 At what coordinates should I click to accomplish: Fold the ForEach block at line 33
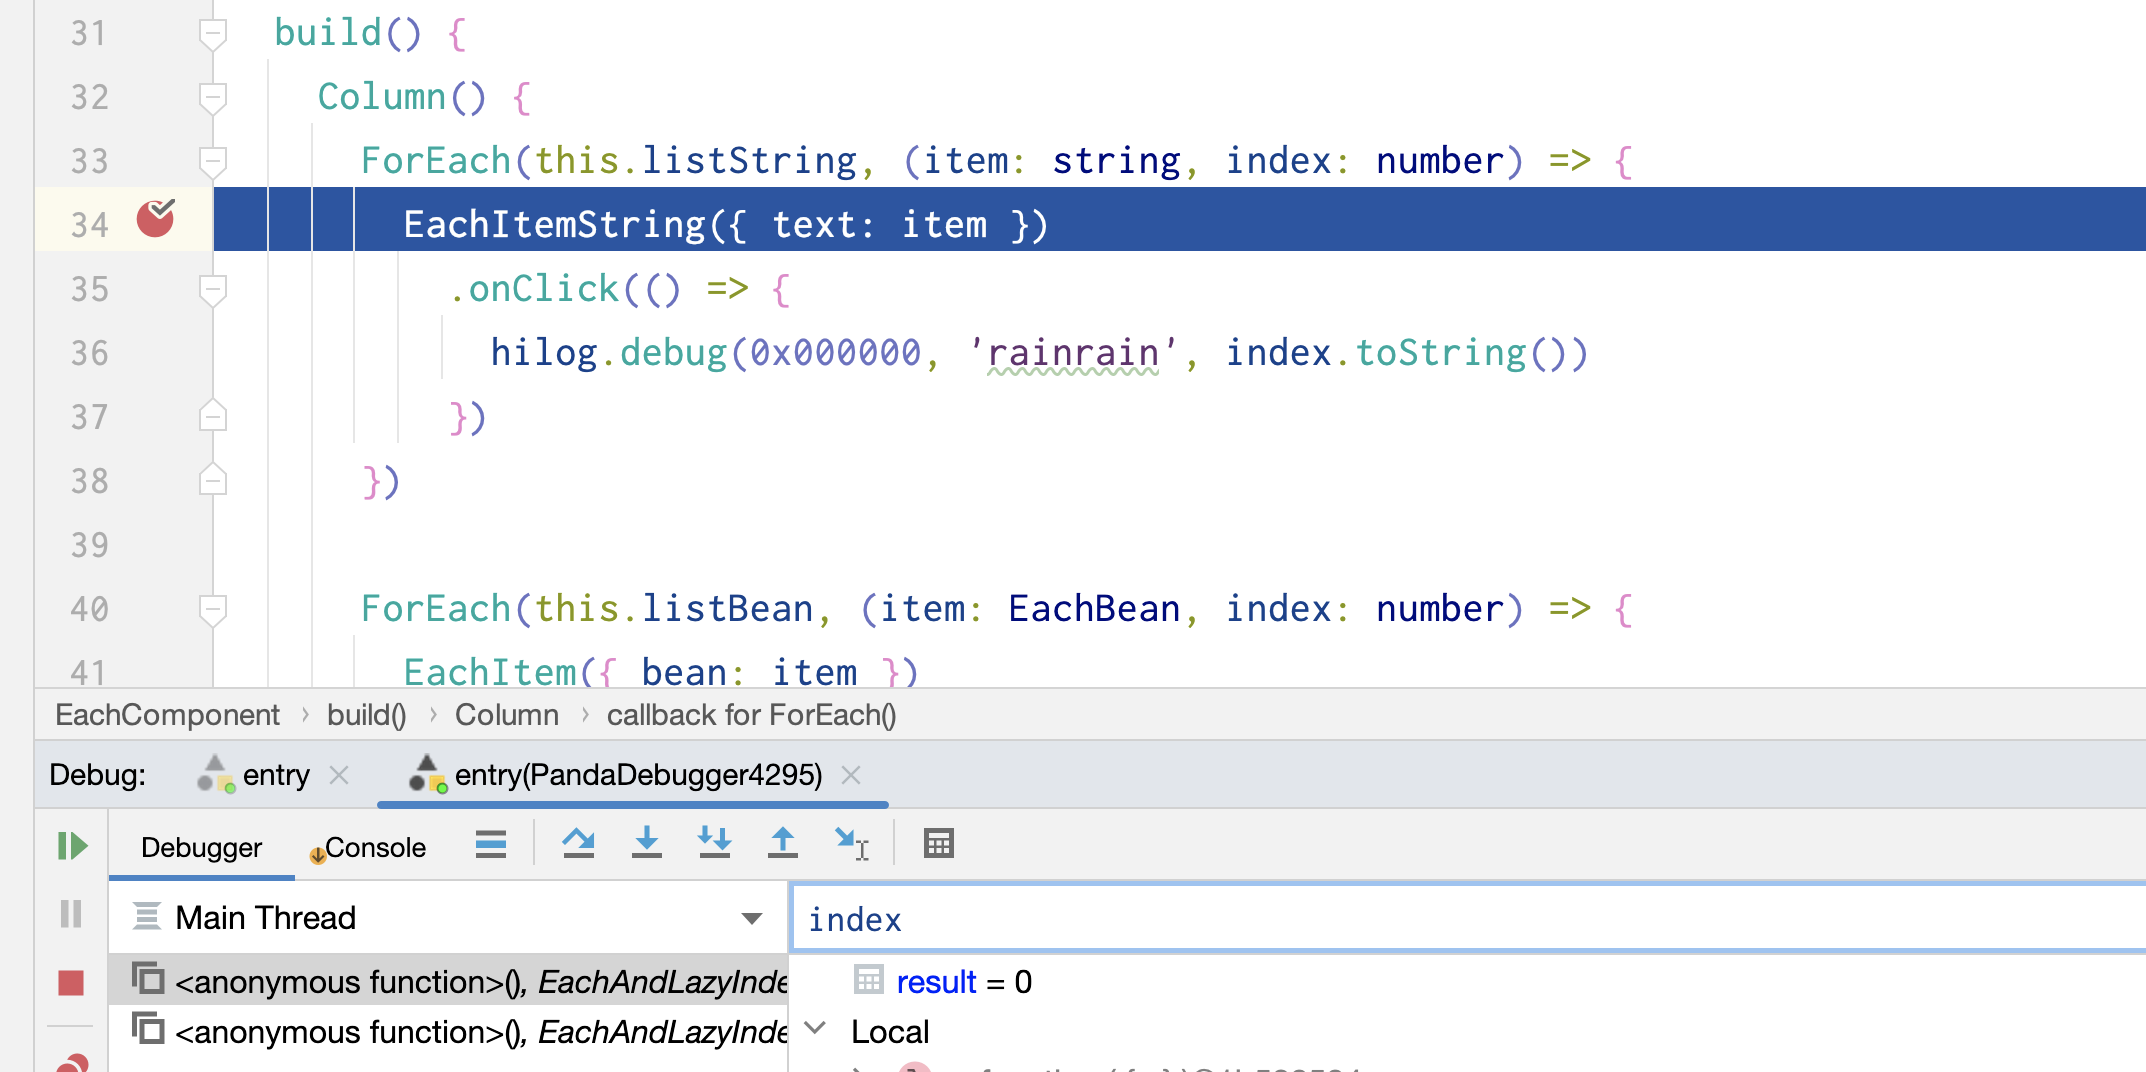click(213, 162)
